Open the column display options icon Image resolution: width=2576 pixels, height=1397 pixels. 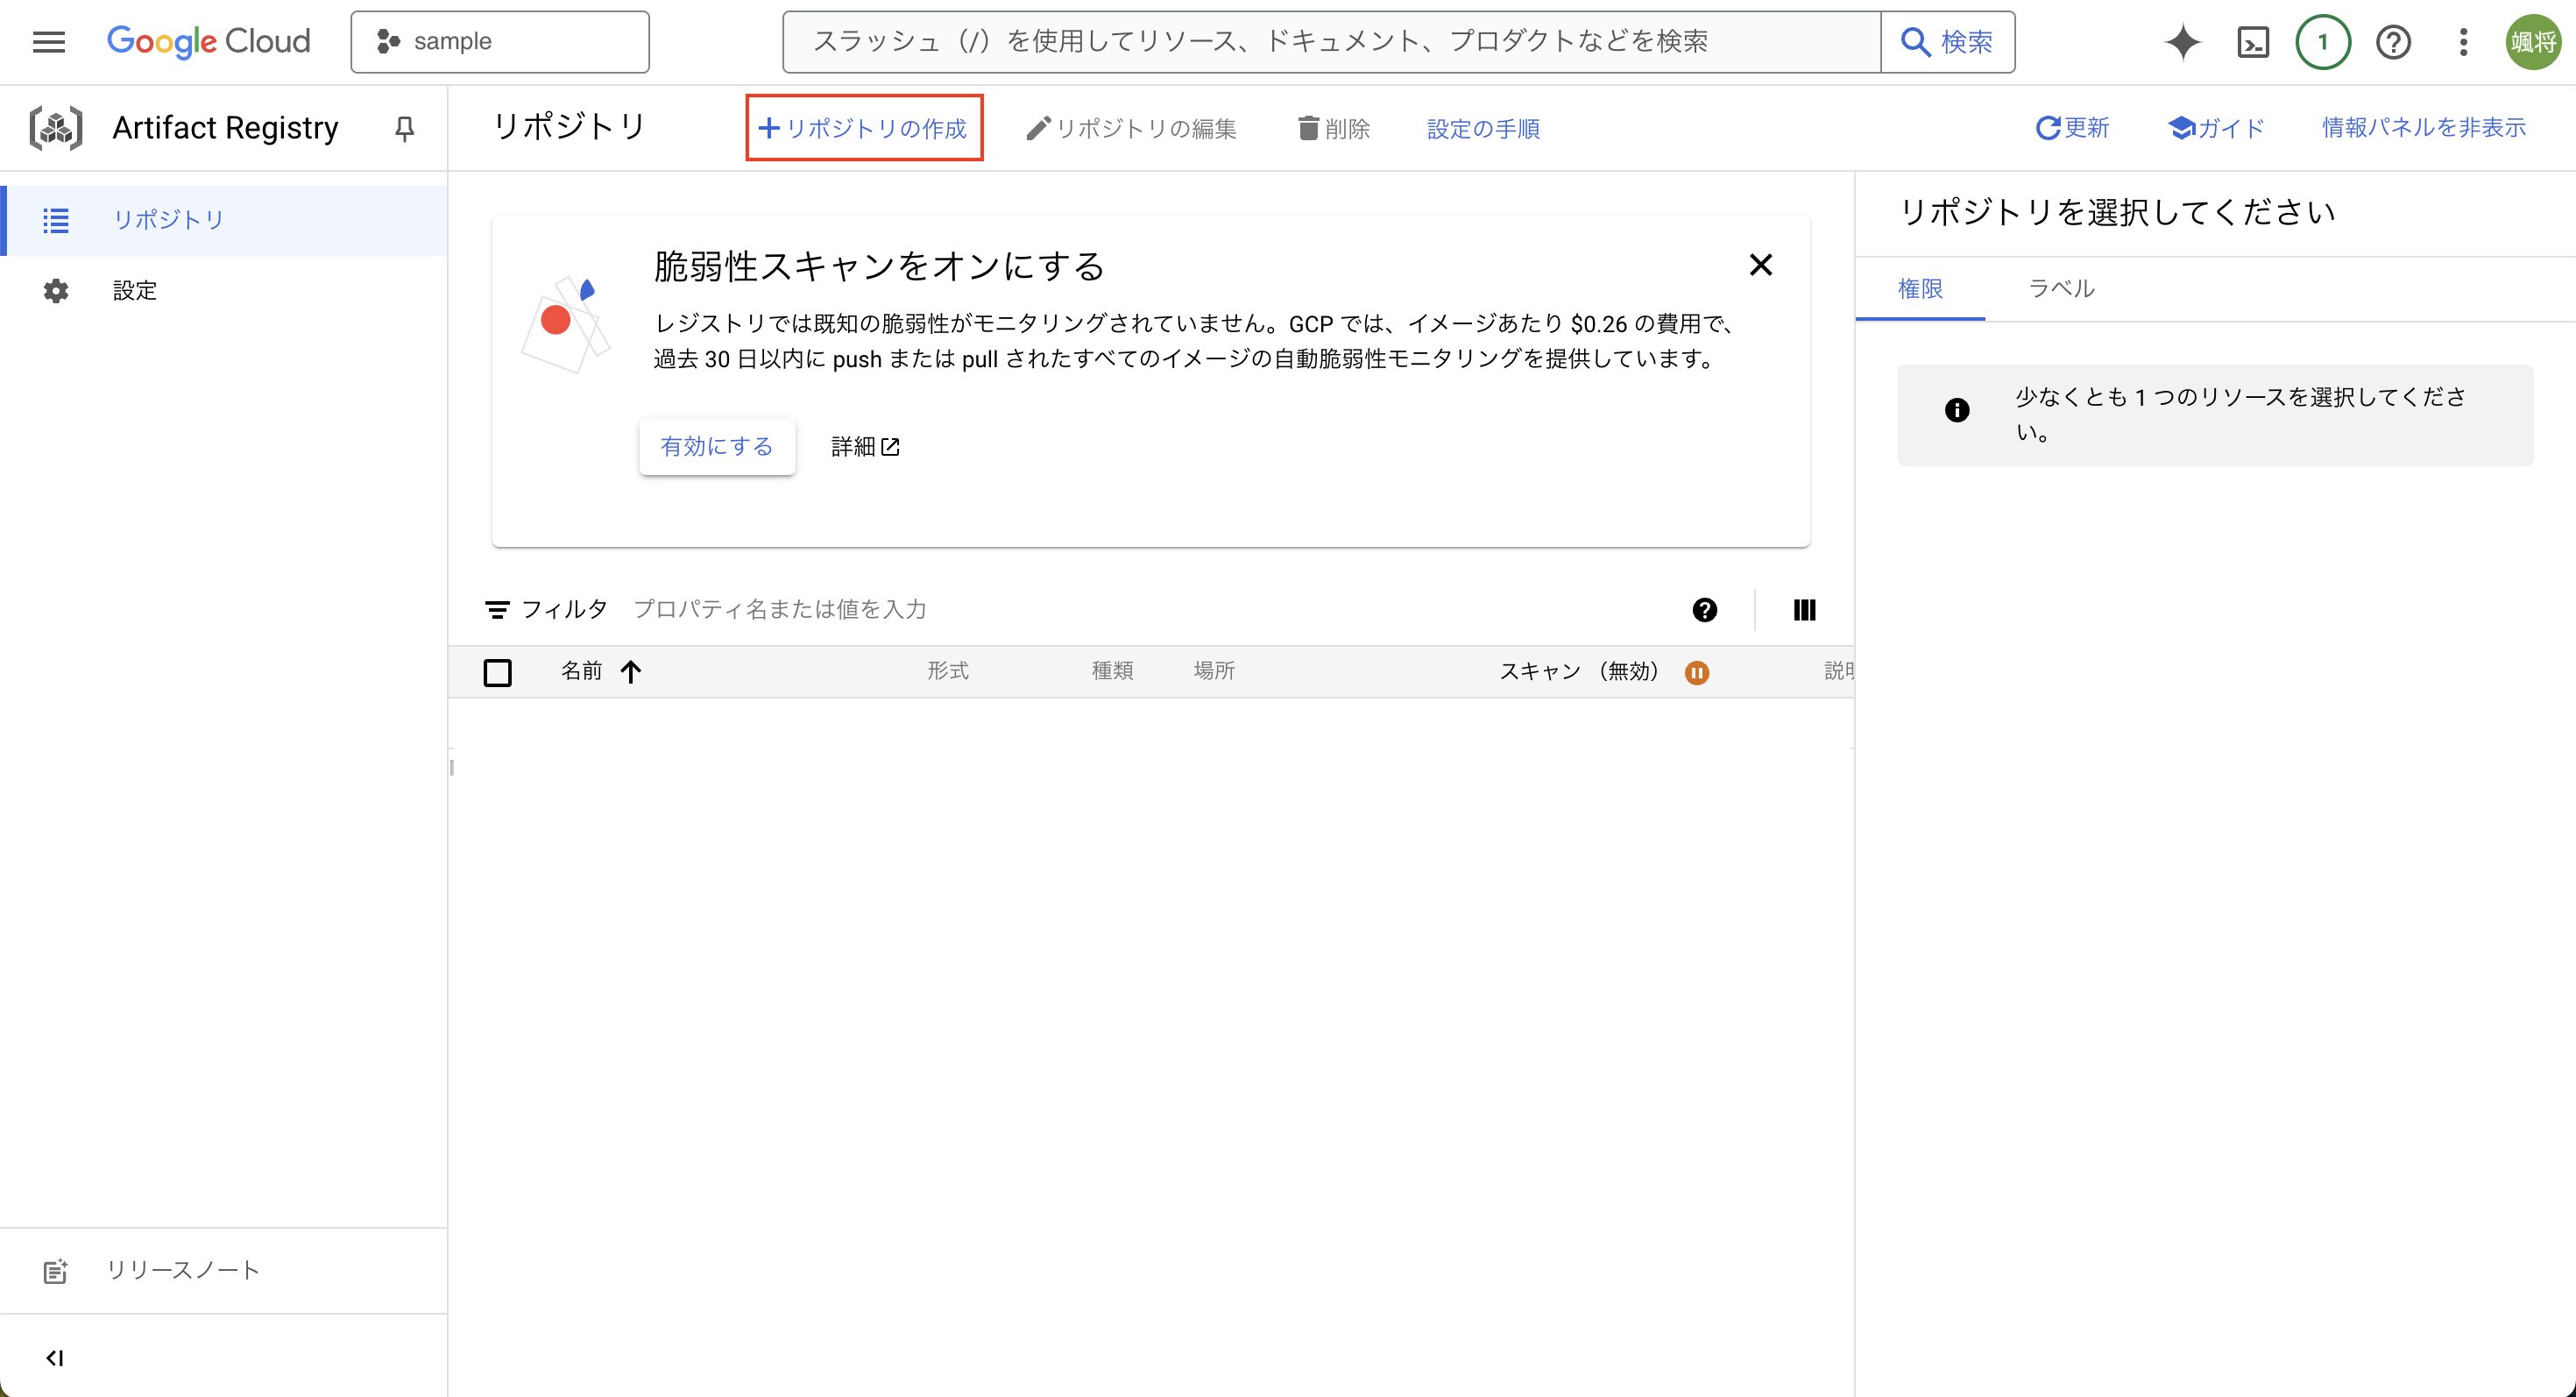[1805, 610]
